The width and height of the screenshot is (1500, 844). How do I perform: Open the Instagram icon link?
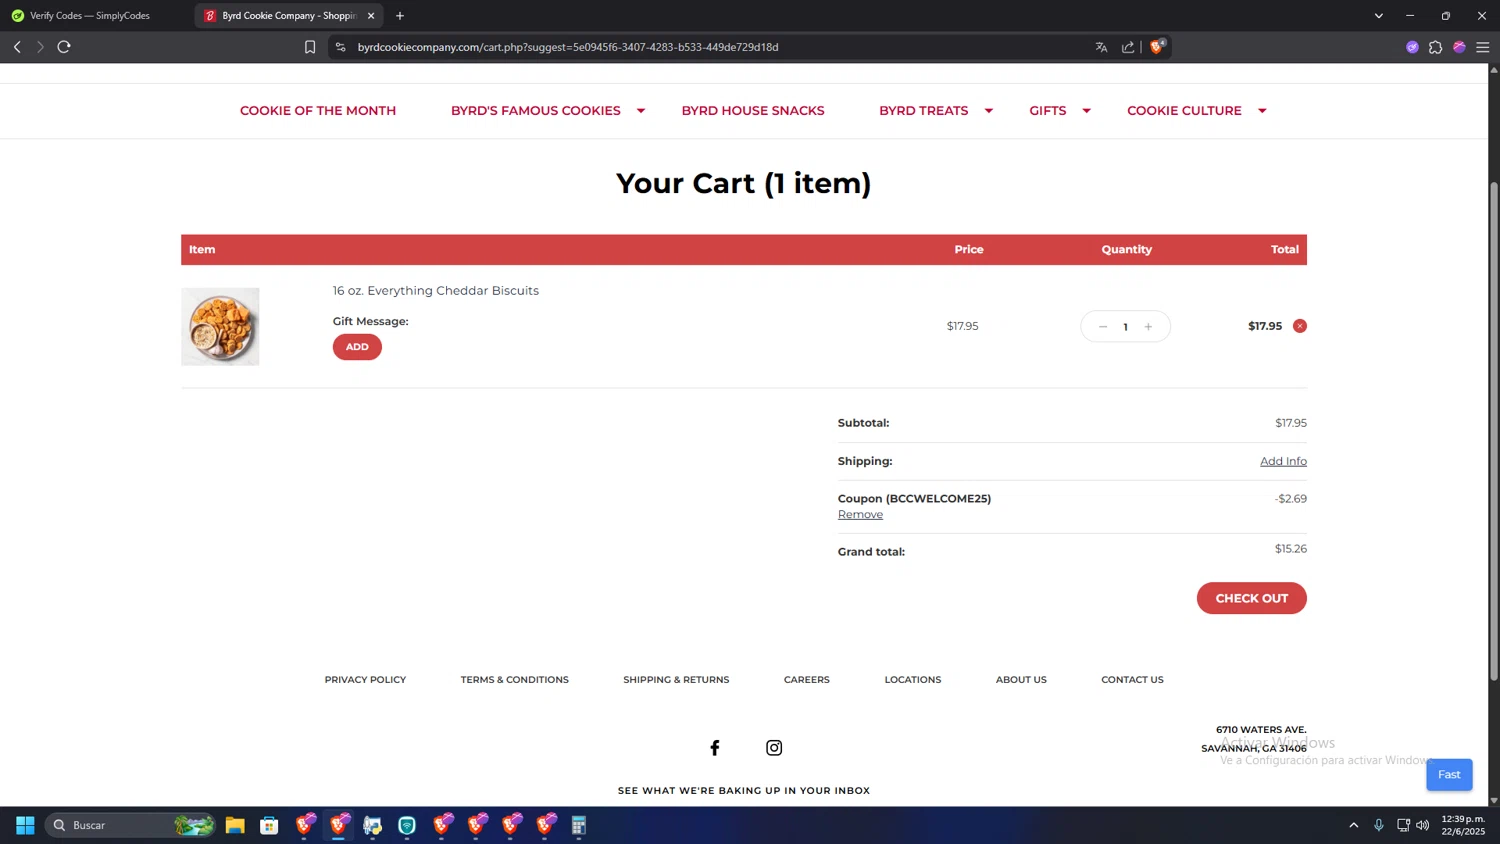pos(774,748)
